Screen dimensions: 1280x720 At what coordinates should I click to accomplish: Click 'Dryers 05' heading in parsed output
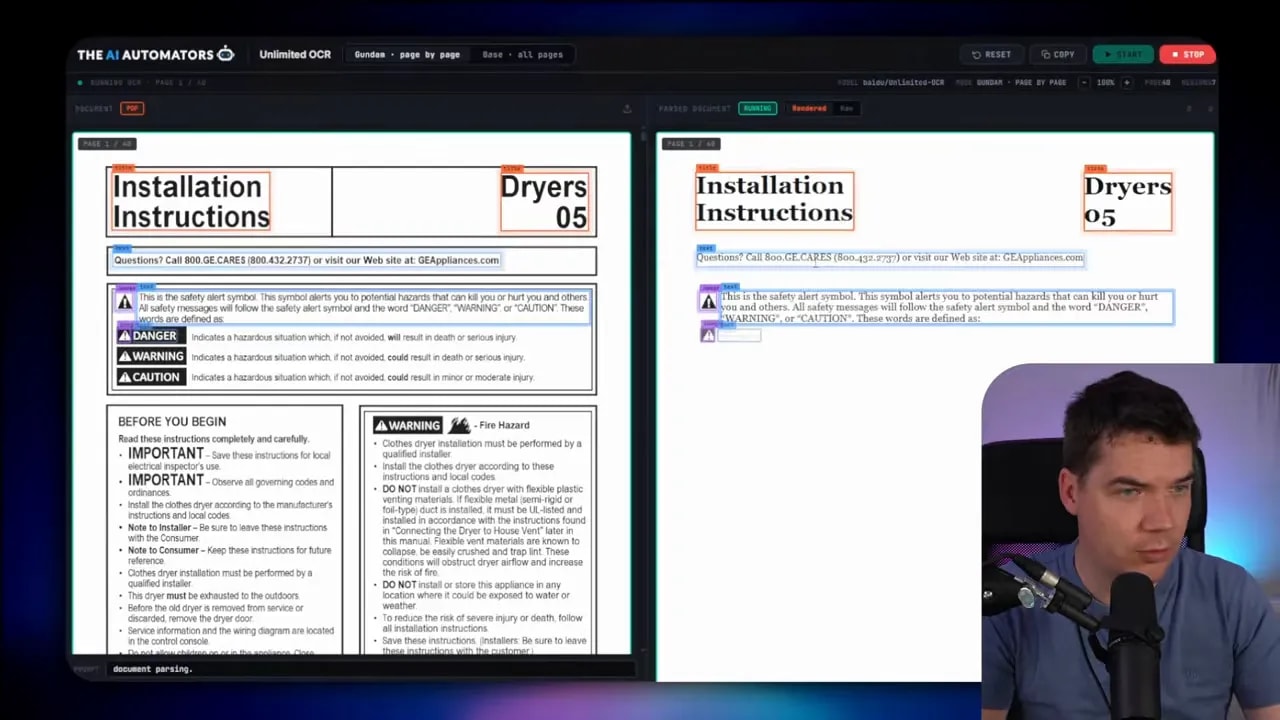point(1127,200)
